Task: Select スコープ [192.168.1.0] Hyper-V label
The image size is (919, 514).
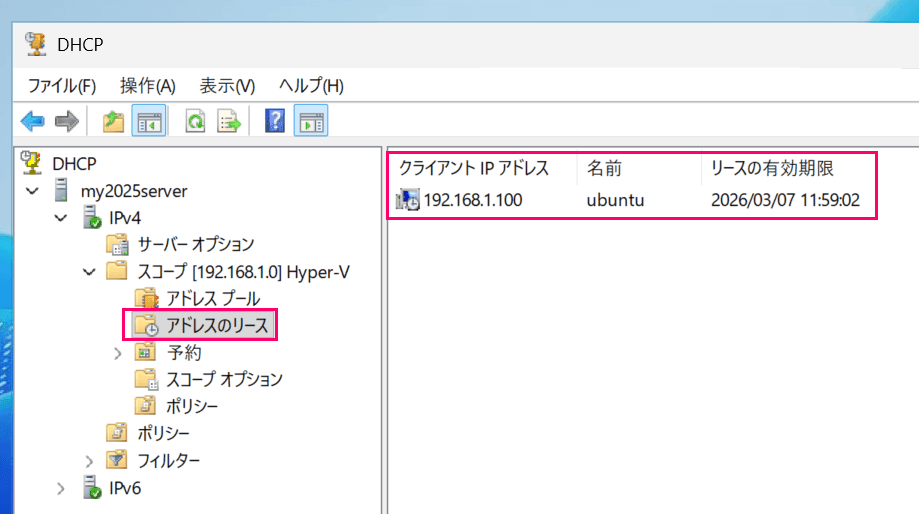Action: (x=243, y=272)
